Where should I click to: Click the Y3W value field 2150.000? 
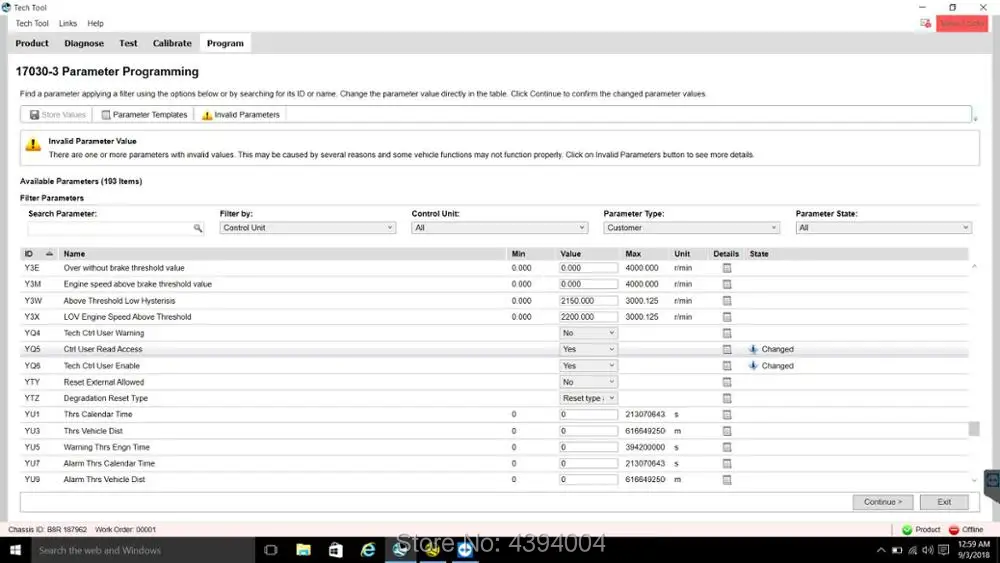coord(588,301)
